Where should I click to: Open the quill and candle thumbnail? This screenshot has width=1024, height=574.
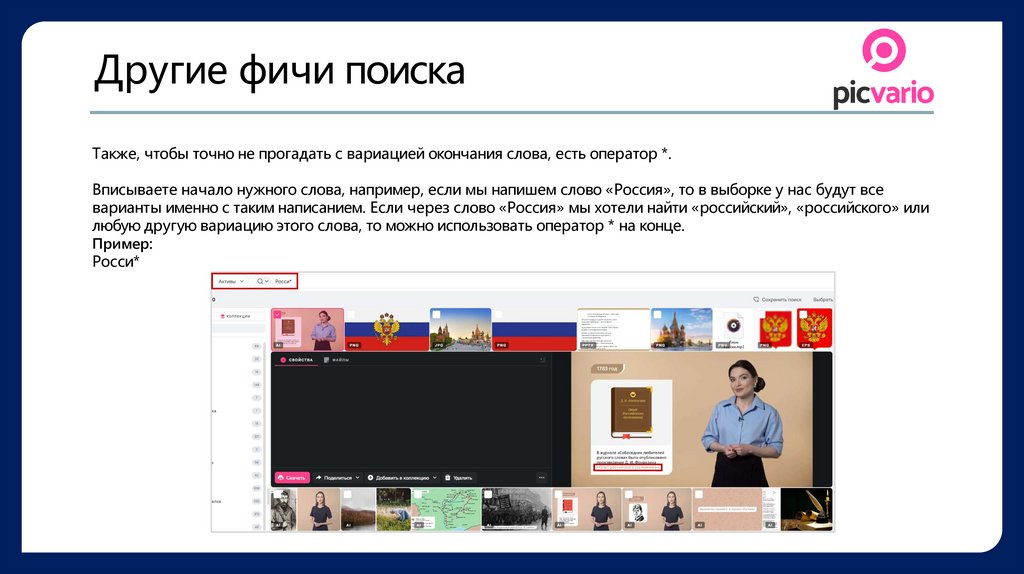(807, 509)
